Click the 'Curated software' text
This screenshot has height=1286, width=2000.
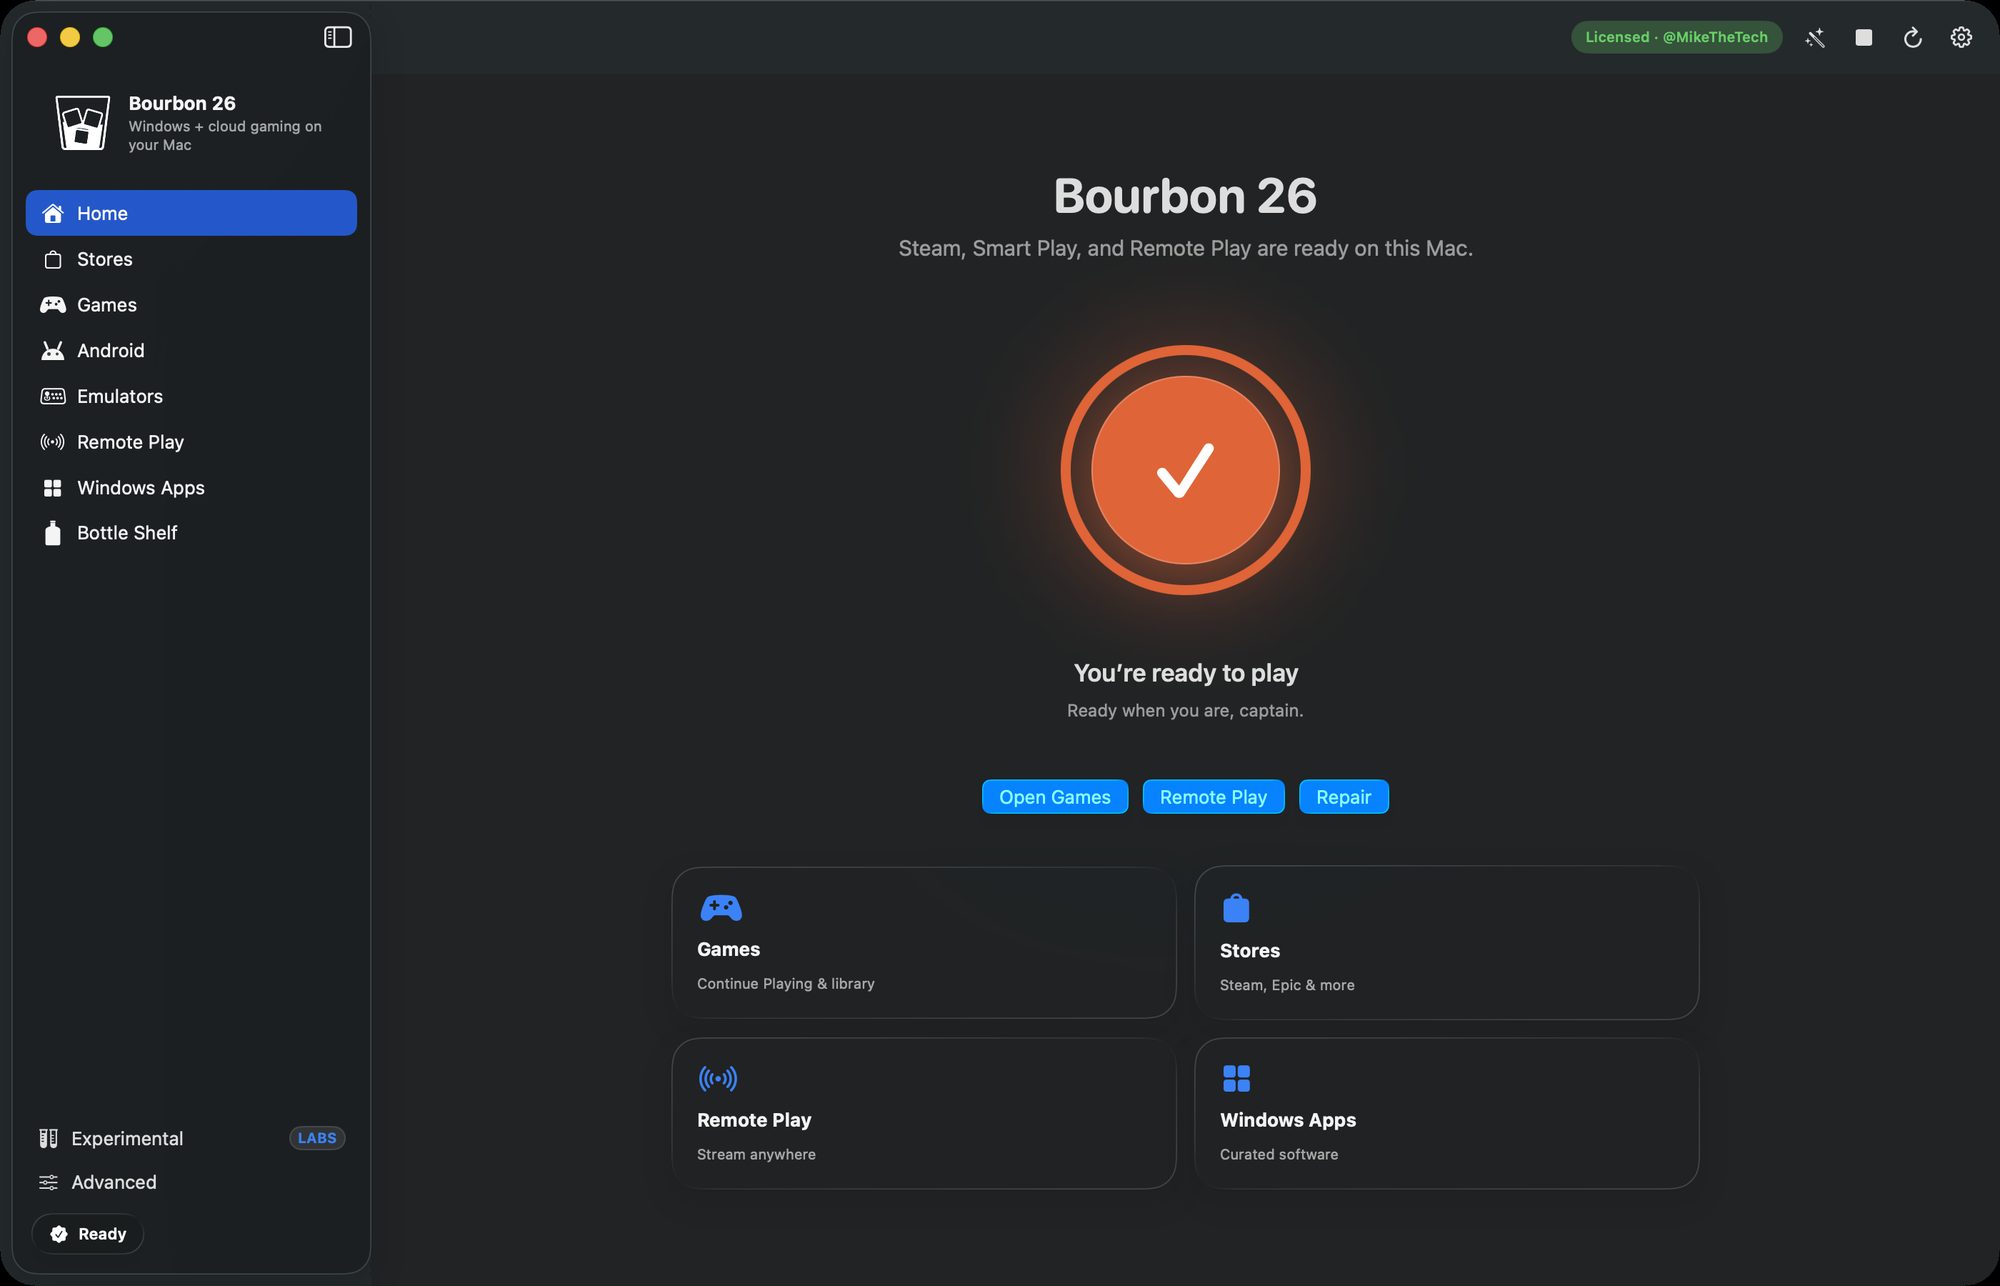coord(1279,1154)
